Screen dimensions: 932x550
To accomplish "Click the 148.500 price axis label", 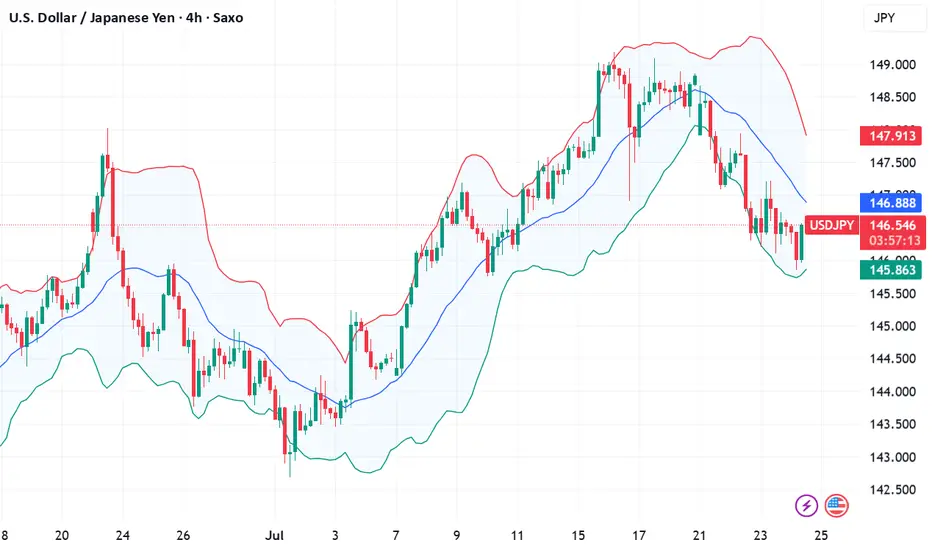I will (892, 98).
